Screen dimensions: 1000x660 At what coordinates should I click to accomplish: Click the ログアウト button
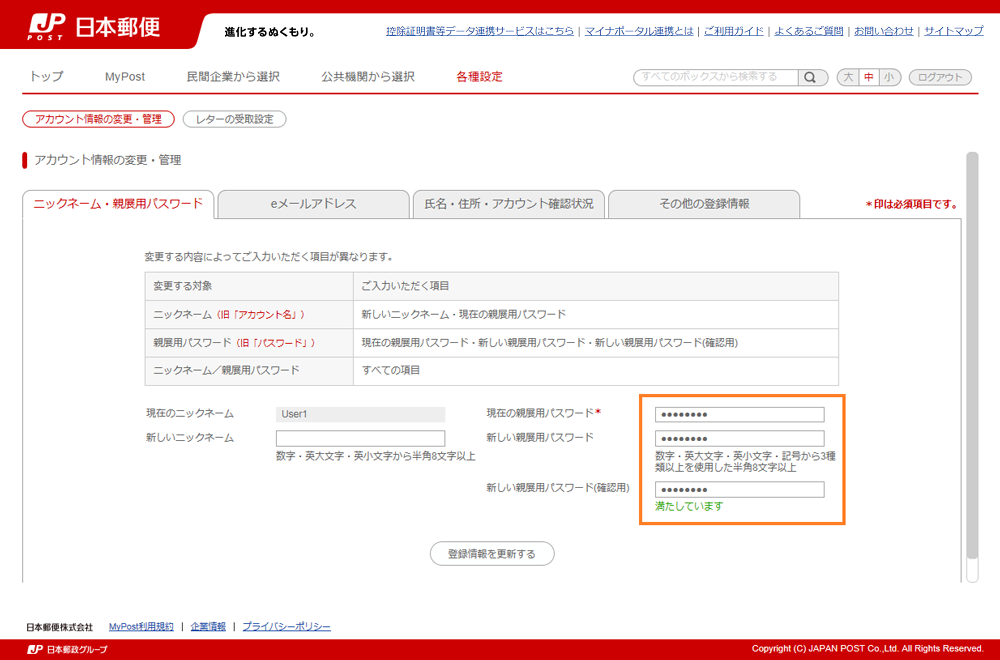point(939,77)
